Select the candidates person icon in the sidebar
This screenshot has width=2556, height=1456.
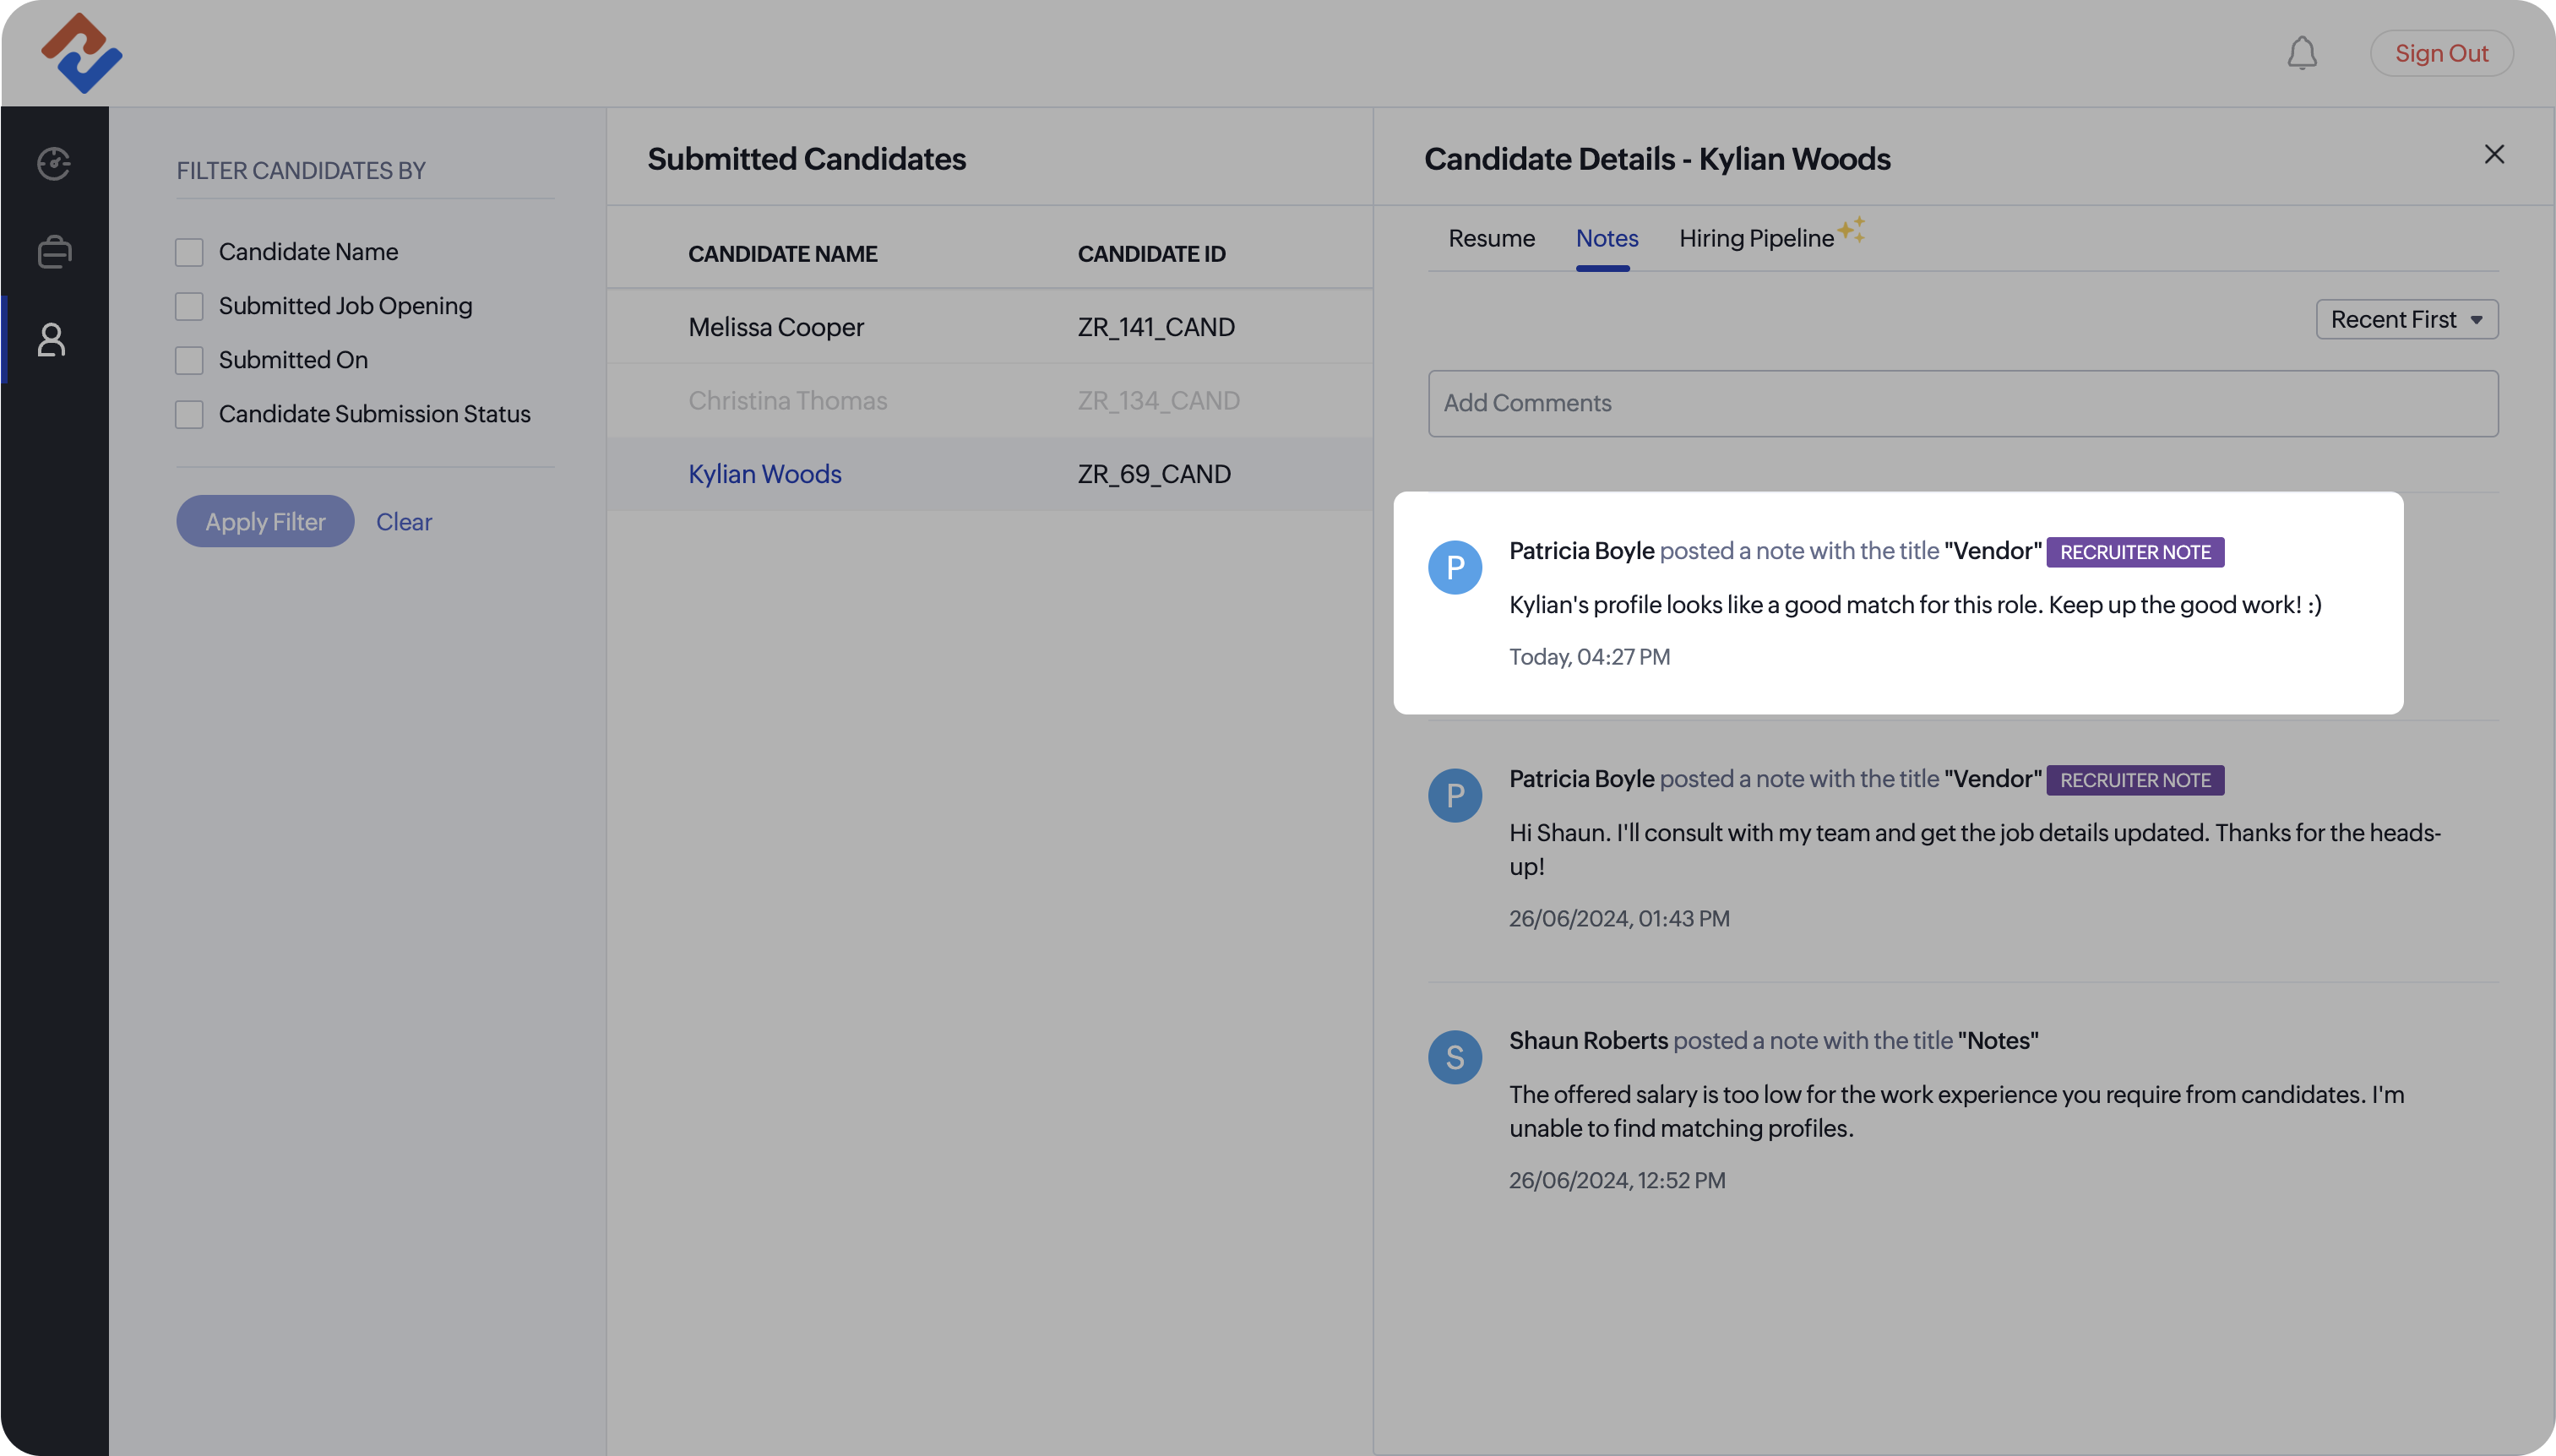coord(52,340)
